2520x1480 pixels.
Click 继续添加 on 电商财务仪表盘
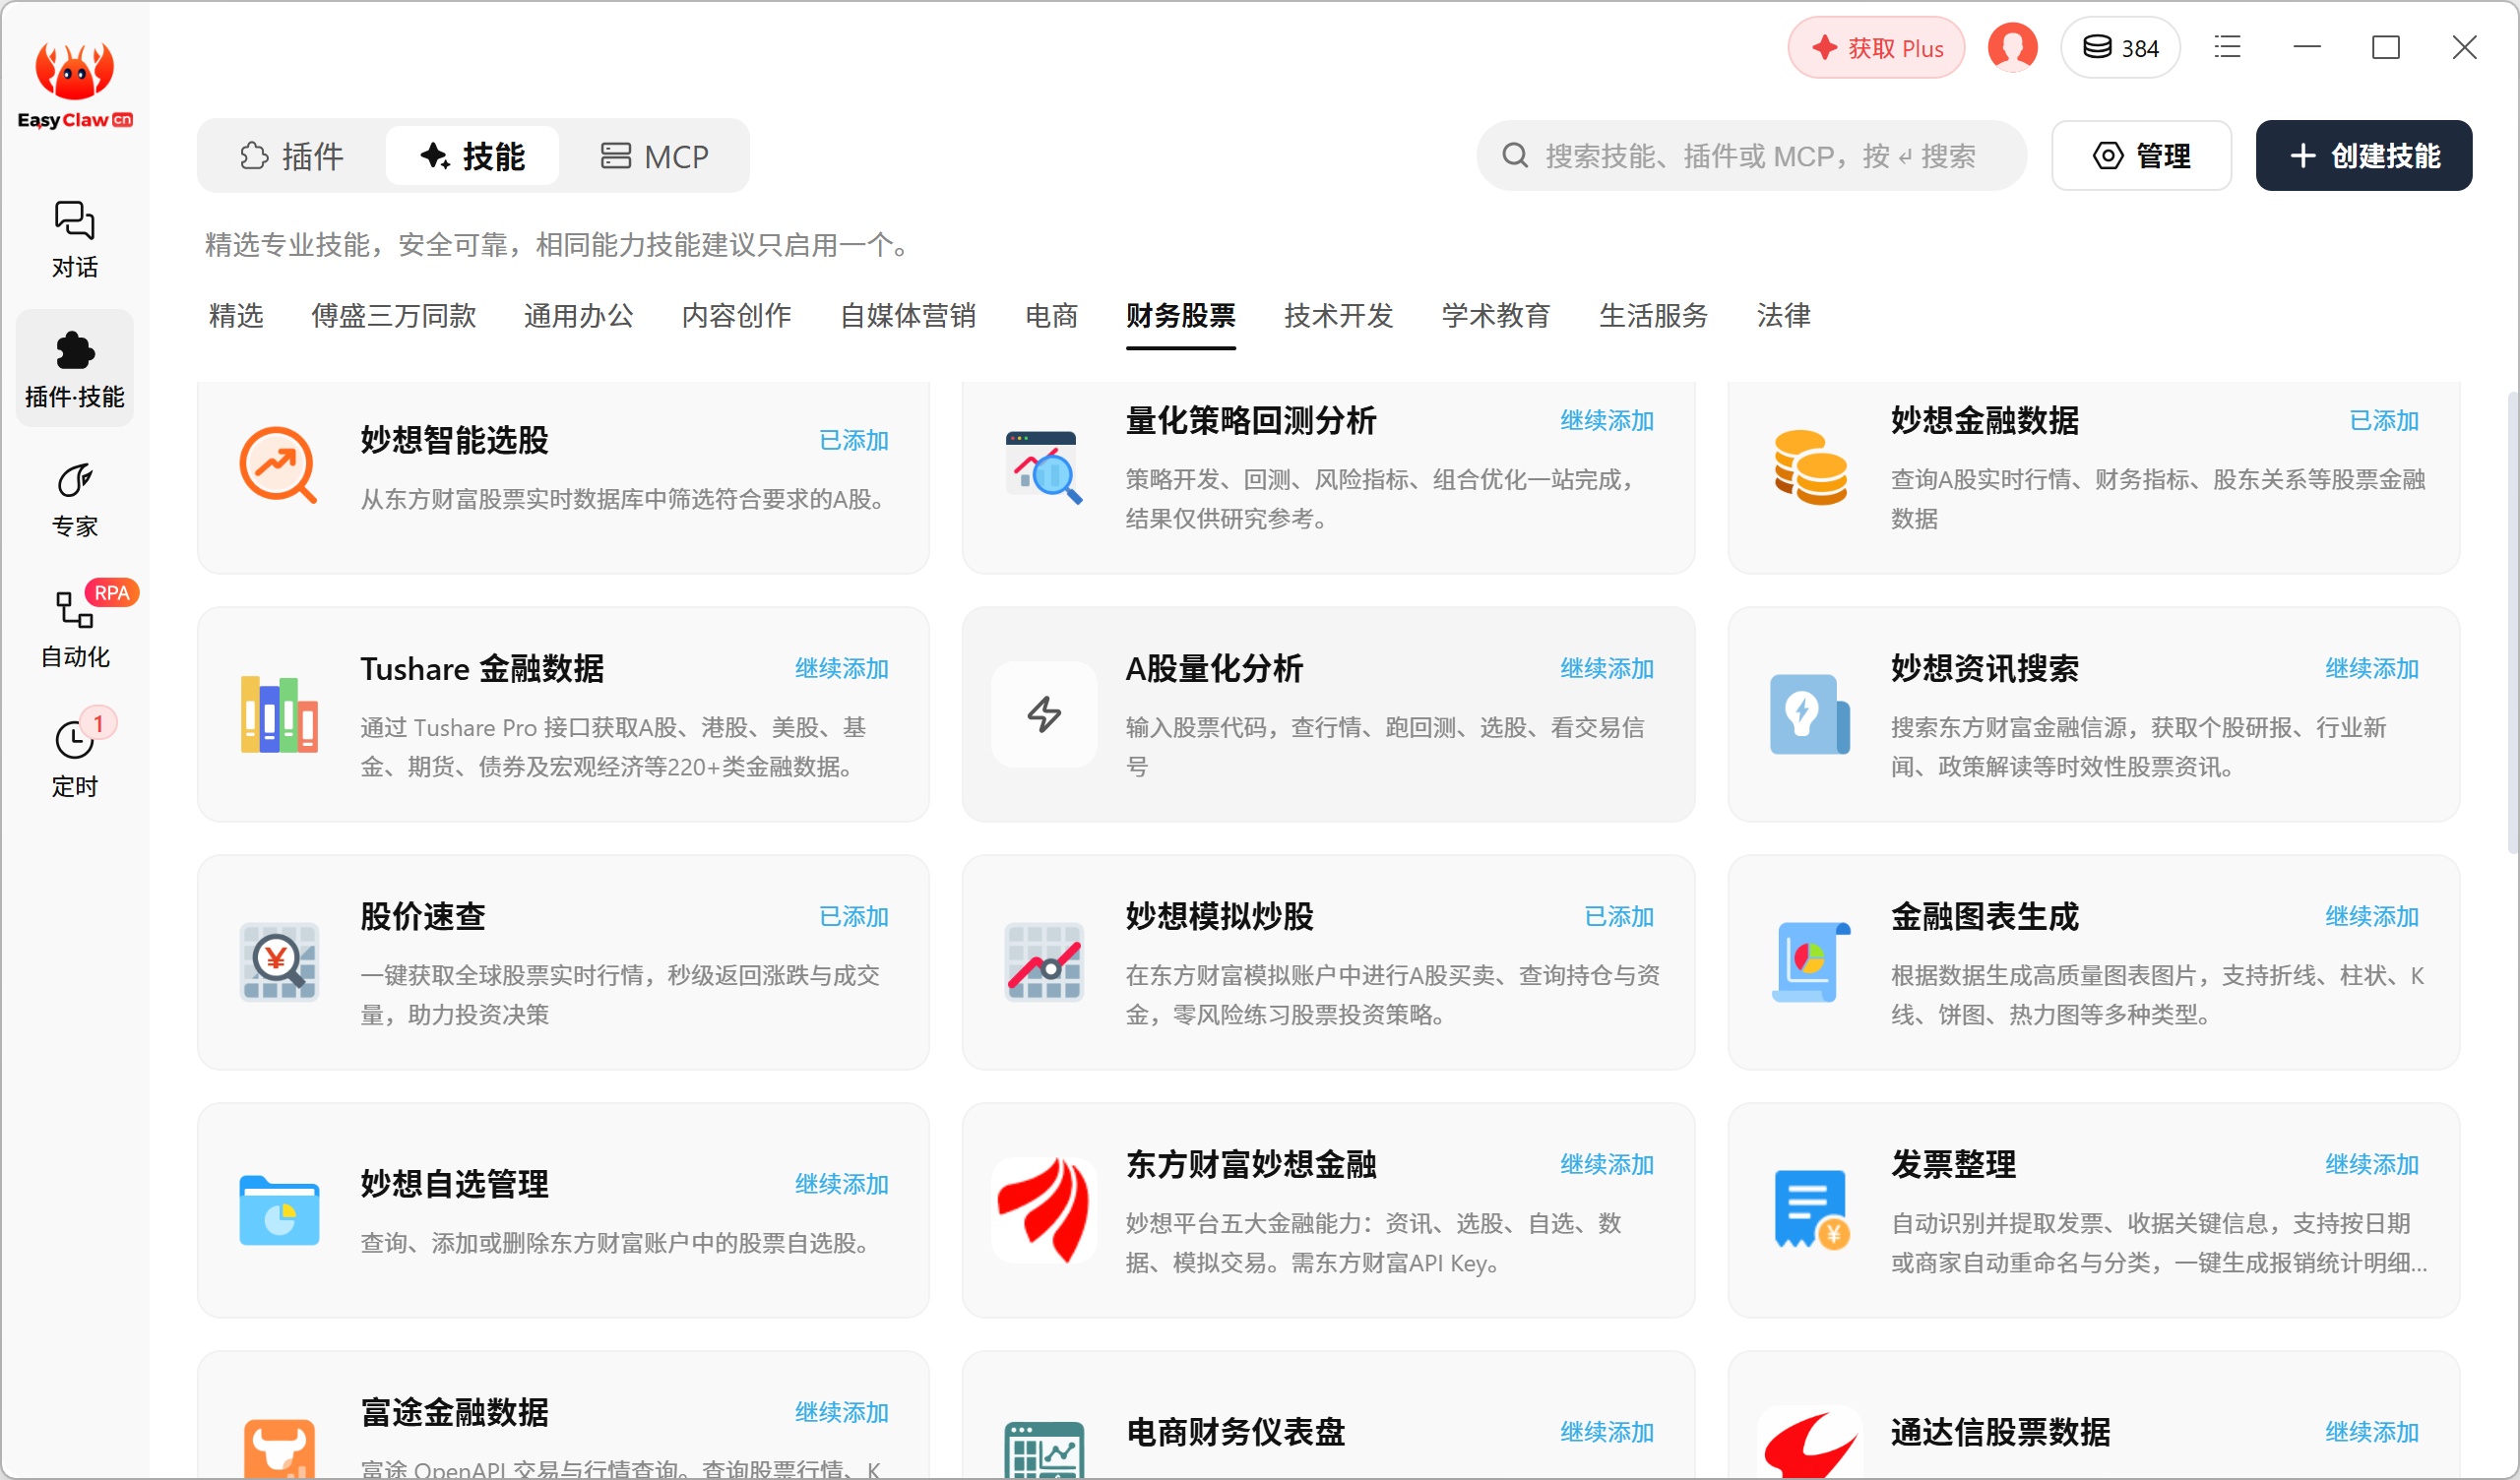(1607, 1433)
